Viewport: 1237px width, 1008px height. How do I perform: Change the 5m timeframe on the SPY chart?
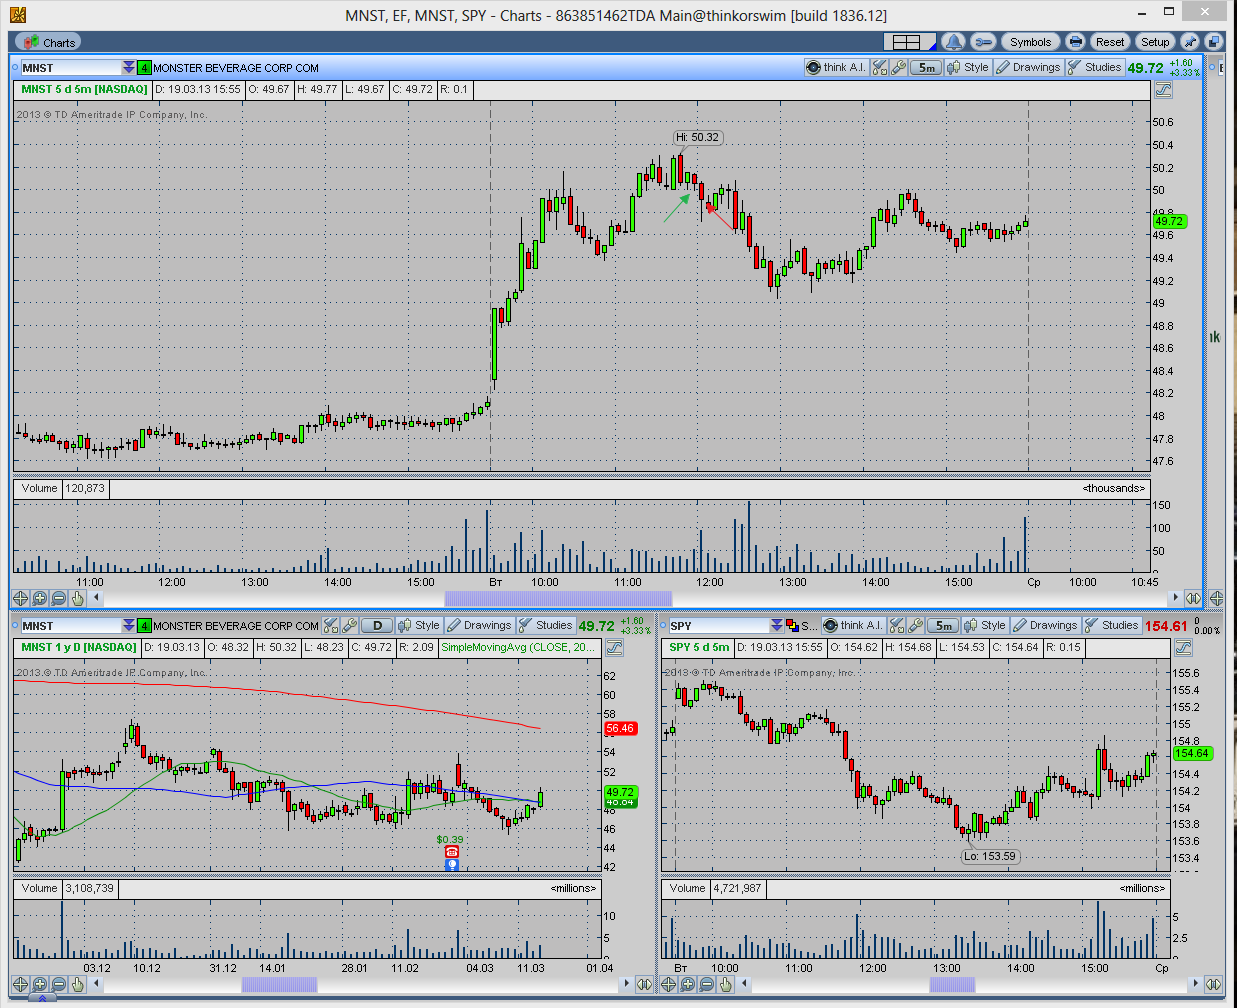(944, 625)
